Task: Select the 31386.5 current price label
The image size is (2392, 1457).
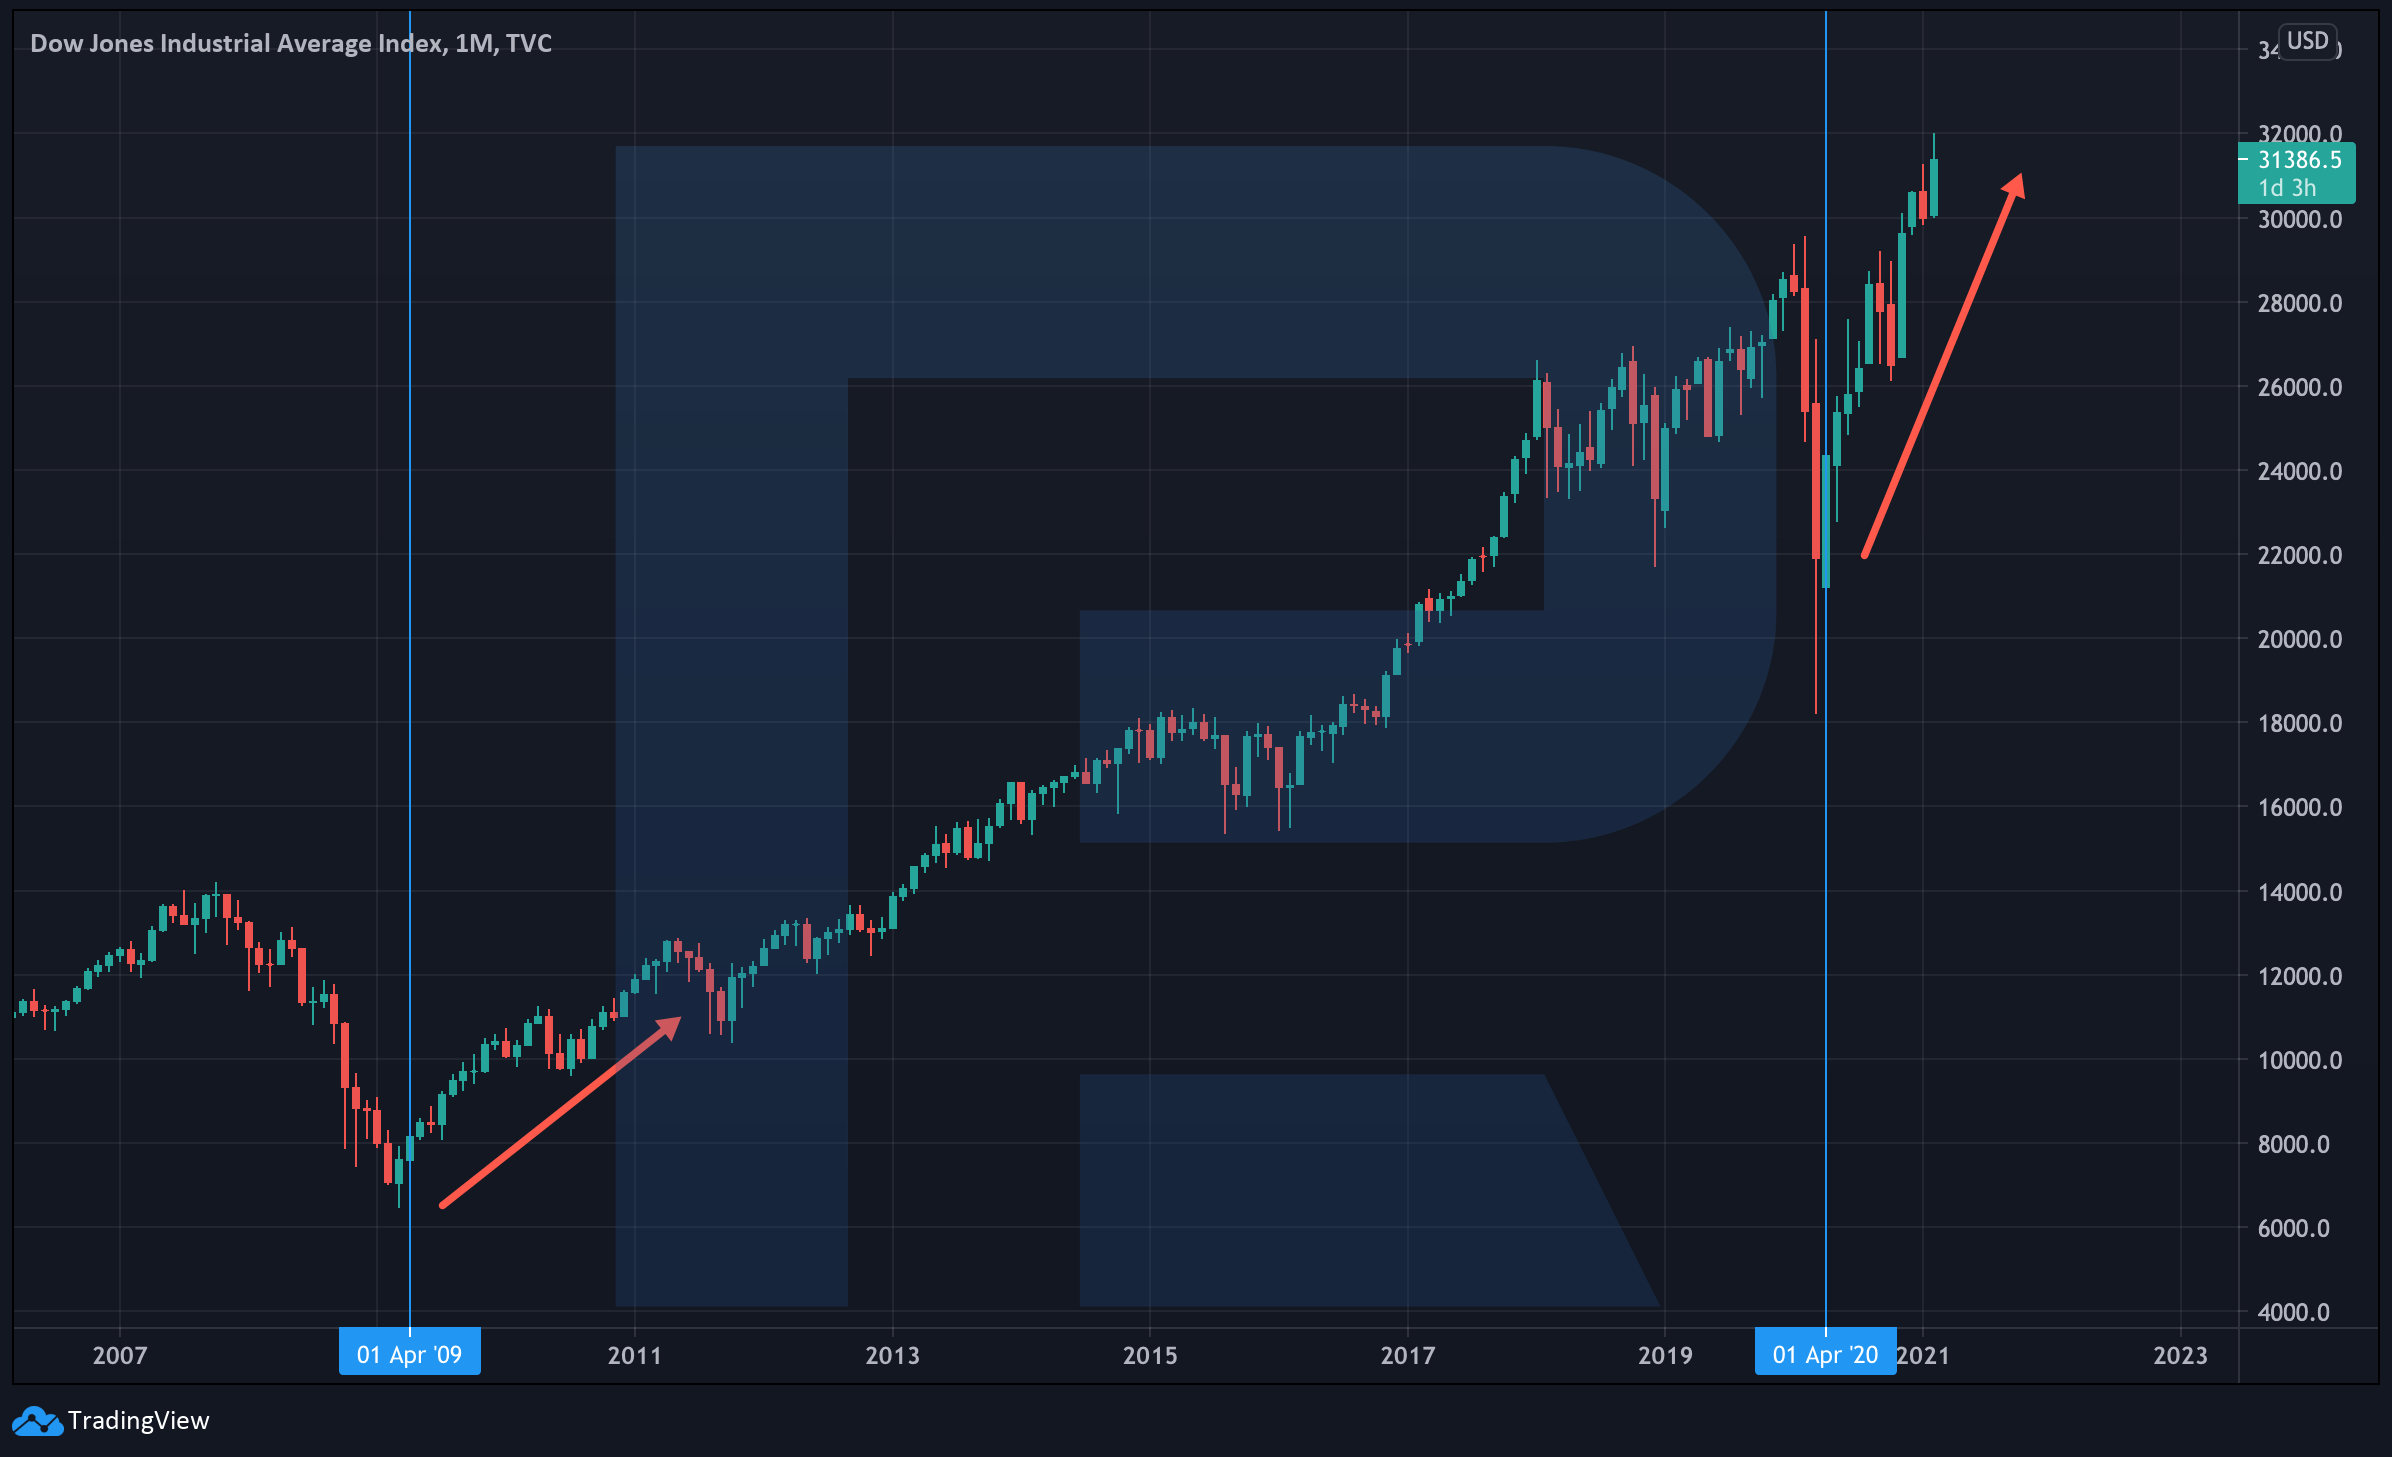Action: 2300,160
